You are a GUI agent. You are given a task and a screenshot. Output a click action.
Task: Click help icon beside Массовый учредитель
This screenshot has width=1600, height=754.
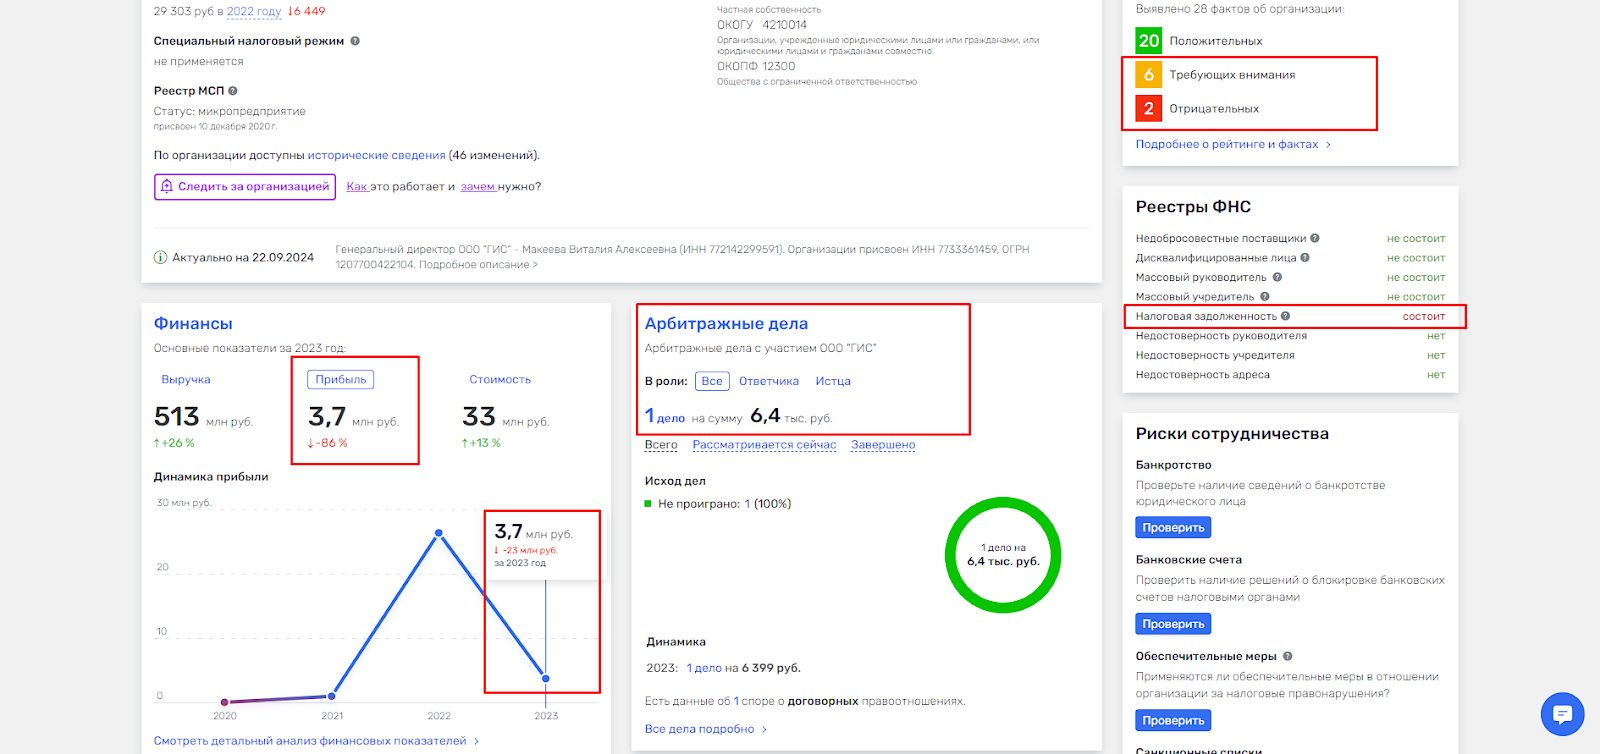1265,297
